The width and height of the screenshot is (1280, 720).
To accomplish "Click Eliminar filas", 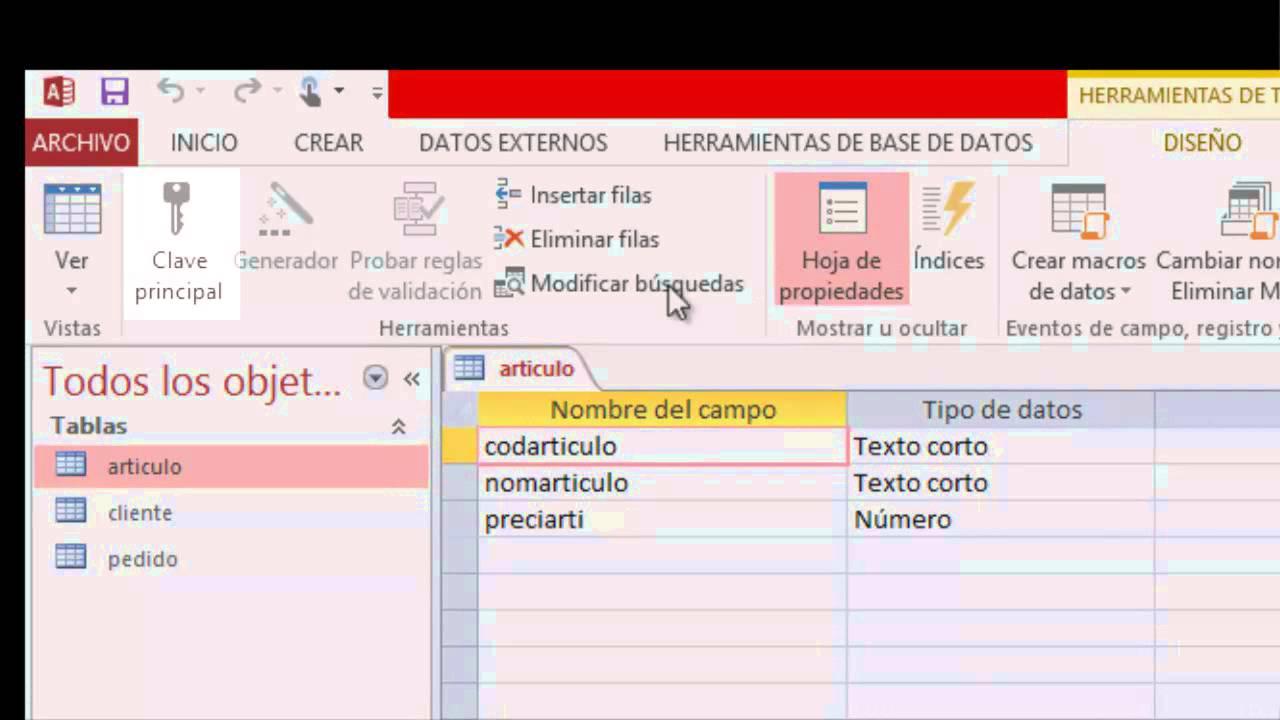I will point(577,239).
